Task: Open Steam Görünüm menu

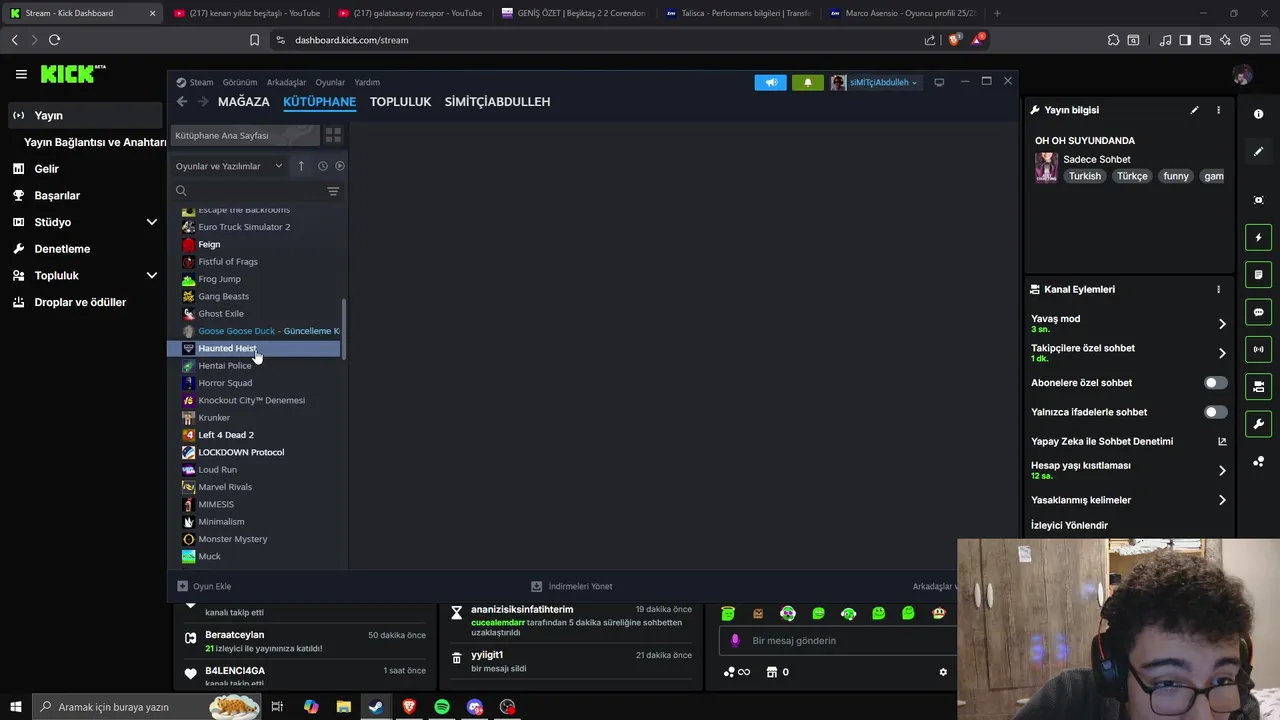Action: click(240, 82)
